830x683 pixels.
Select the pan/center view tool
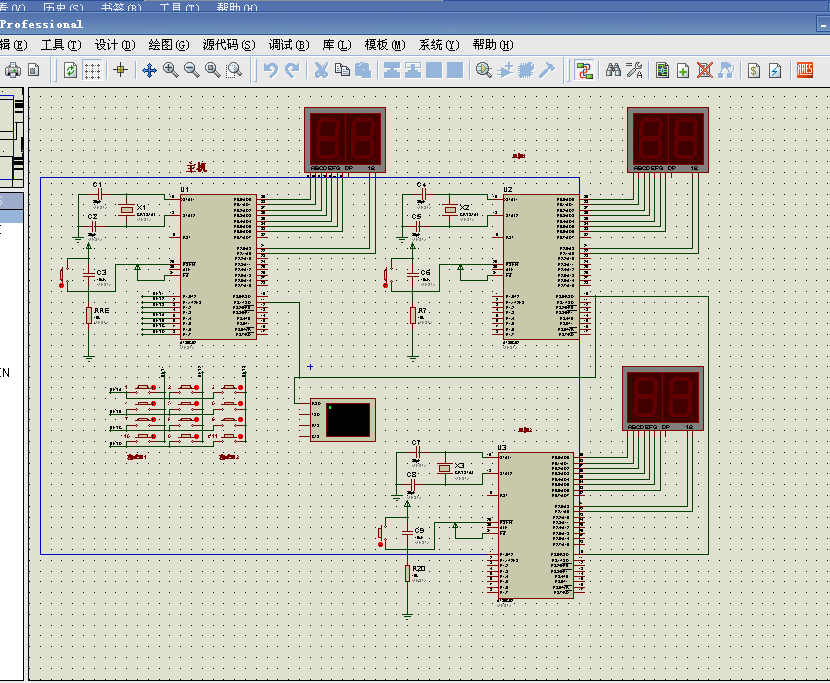[149, 70]
